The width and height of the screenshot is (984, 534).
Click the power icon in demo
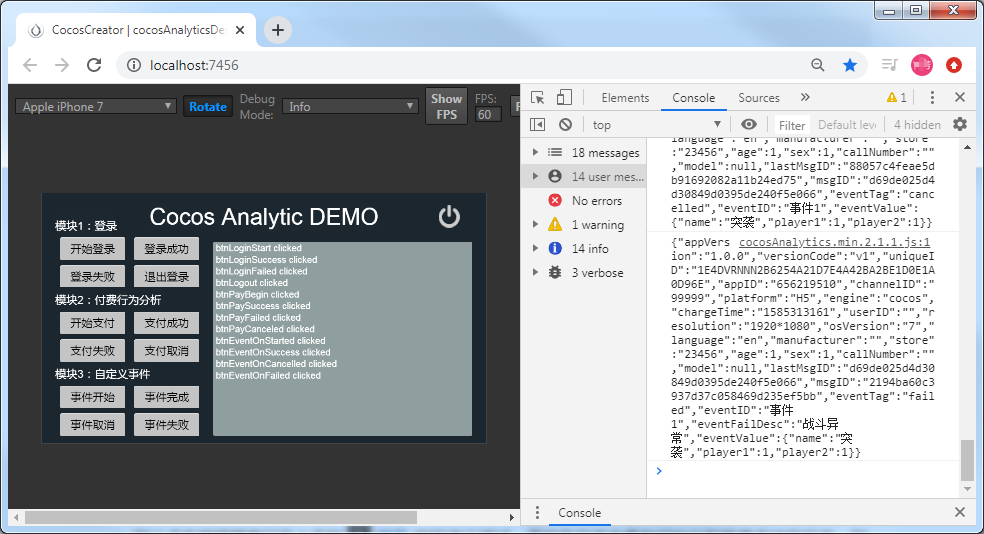(x=449, y=216)
